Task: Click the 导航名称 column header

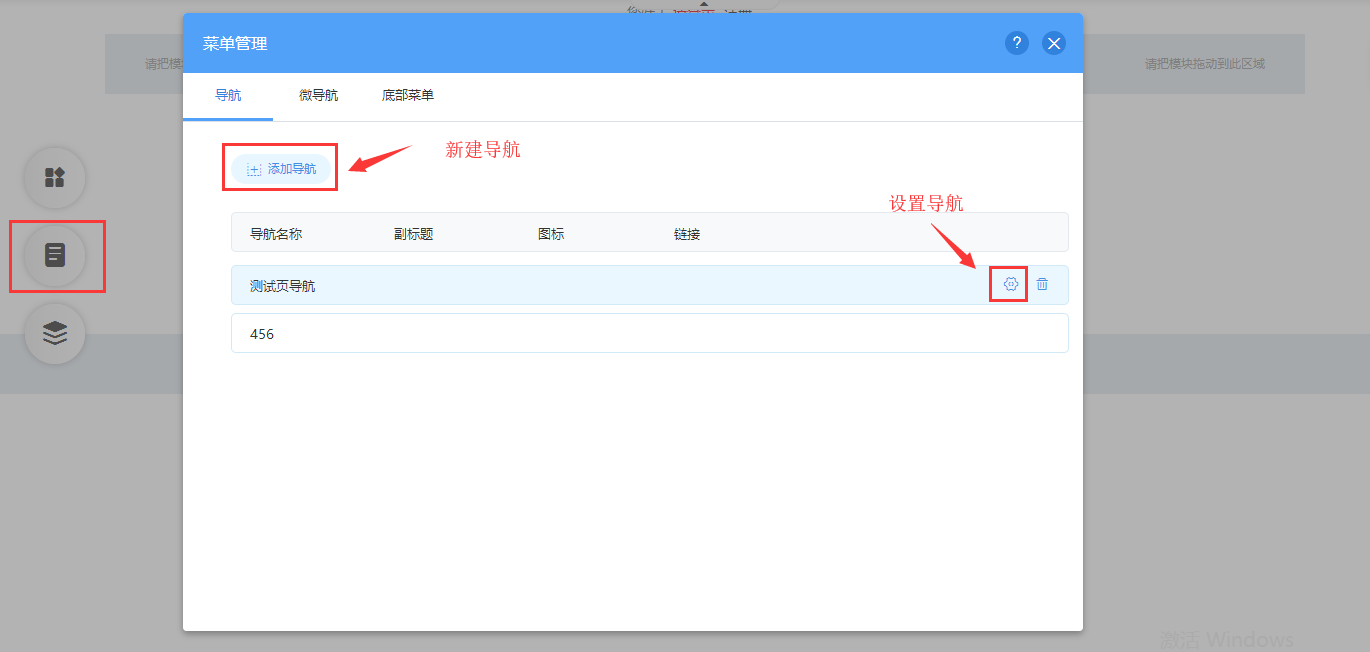Action: pos(276,234)
